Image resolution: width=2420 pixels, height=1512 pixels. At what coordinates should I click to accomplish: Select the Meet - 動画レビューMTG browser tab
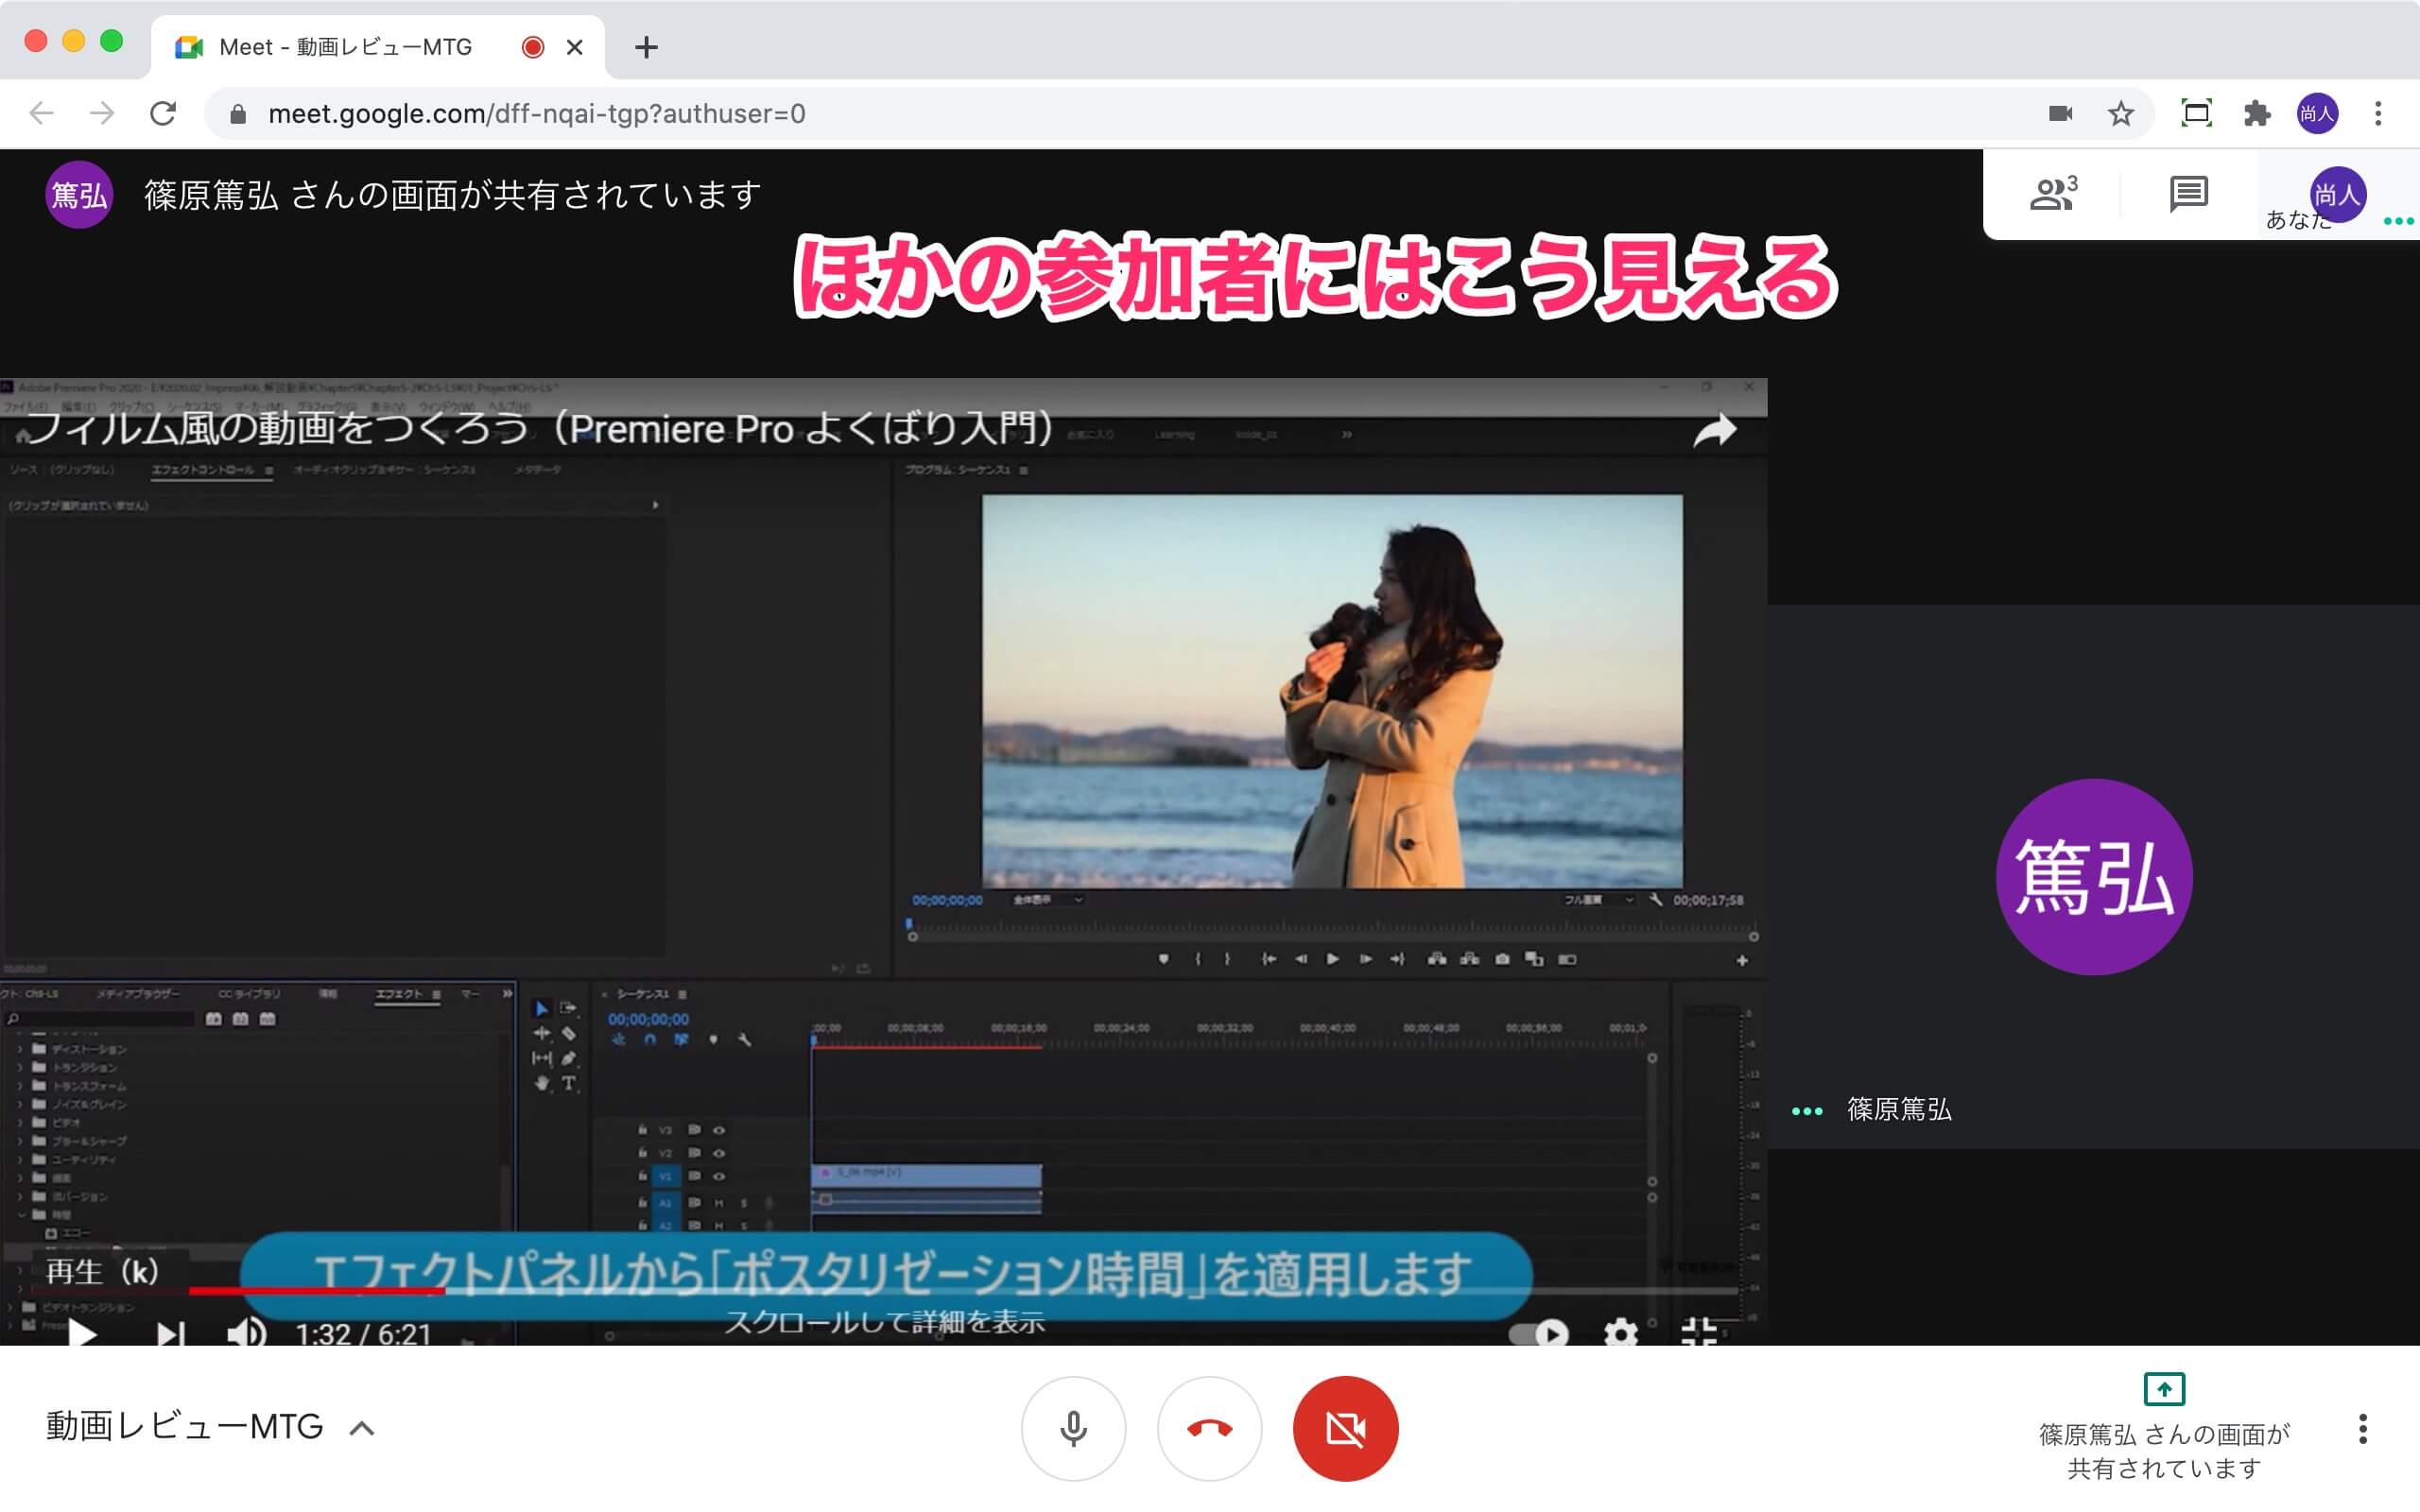377,47
